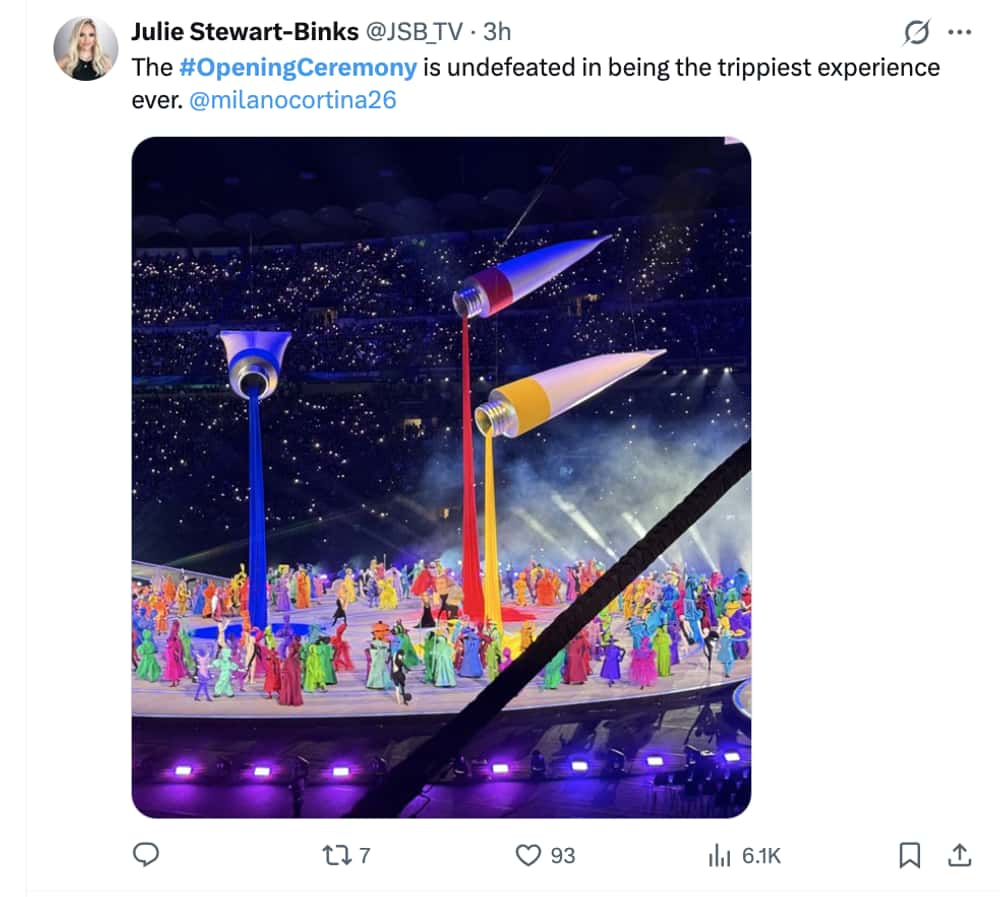Open share menu from the upload arrow
The width and height of the screenshot is (1000, 897).
pyautogui.click(x=959, y=855)
